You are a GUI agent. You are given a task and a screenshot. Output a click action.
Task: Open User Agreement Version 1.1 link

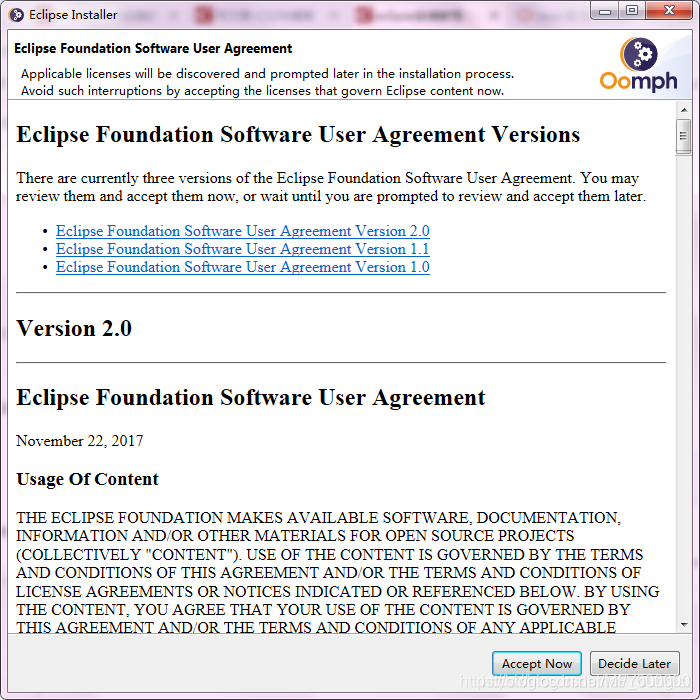(242, 249)
